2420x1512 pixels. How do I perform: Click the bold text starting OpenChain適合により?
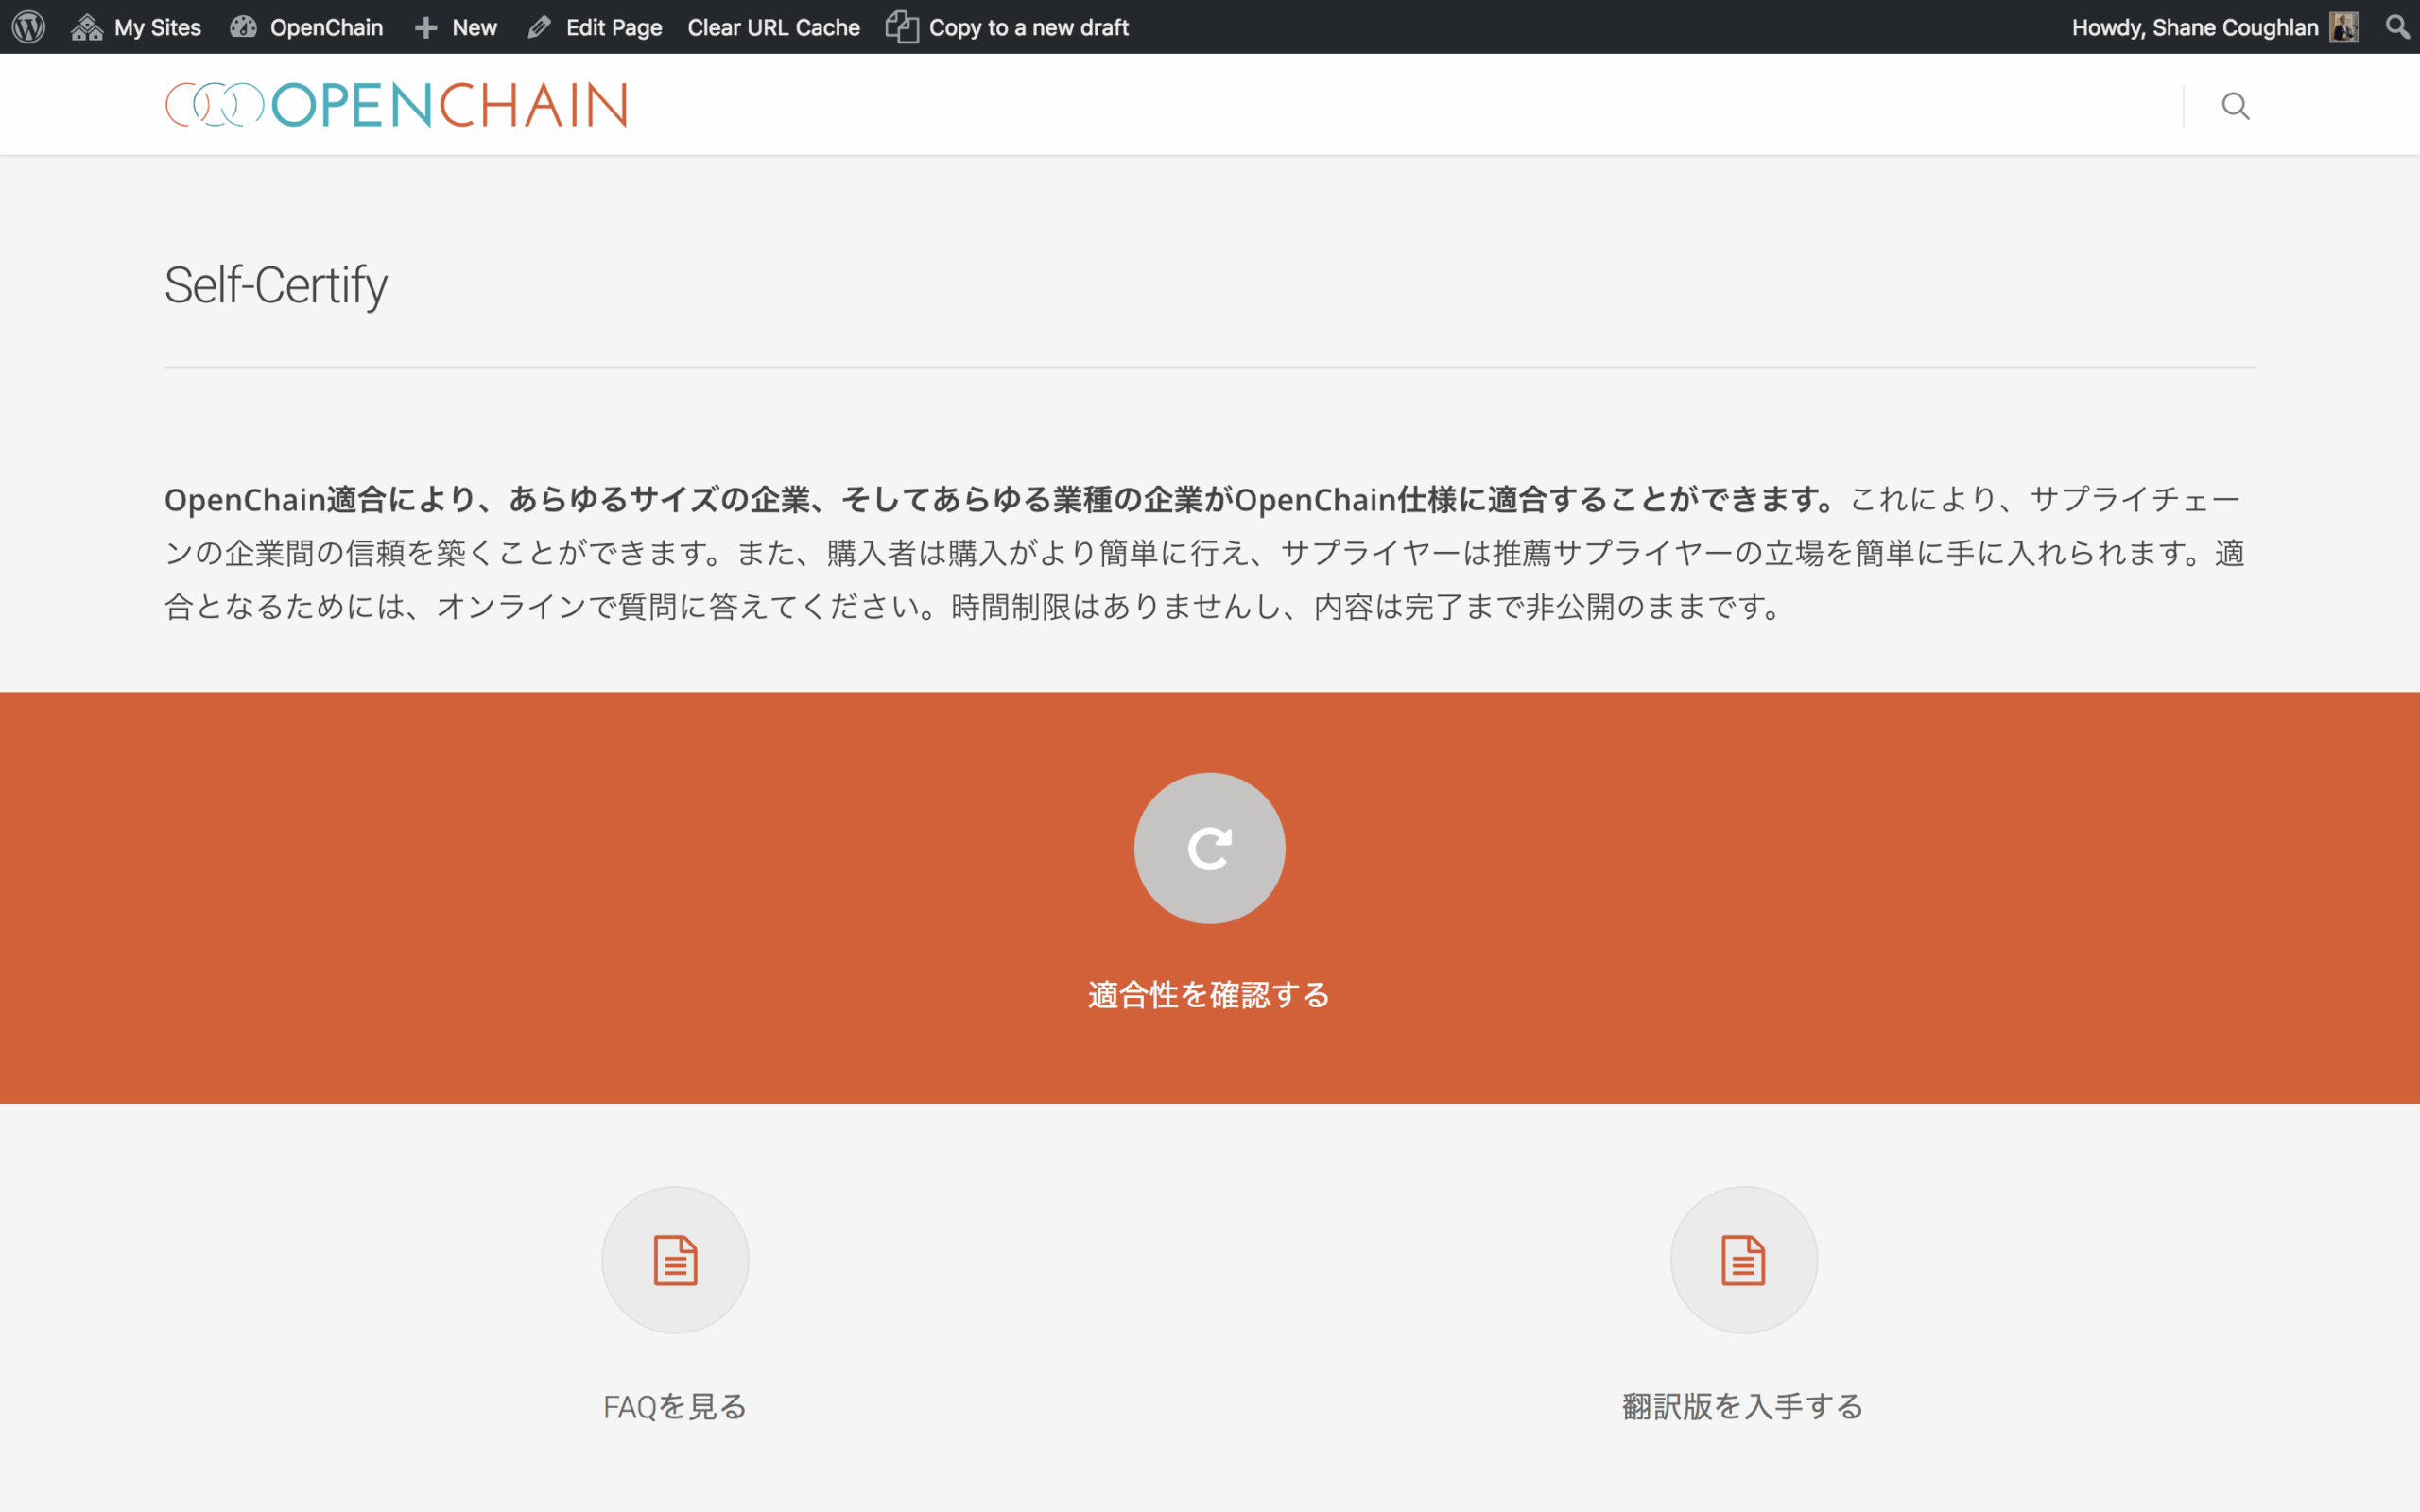pos(1001,499)
